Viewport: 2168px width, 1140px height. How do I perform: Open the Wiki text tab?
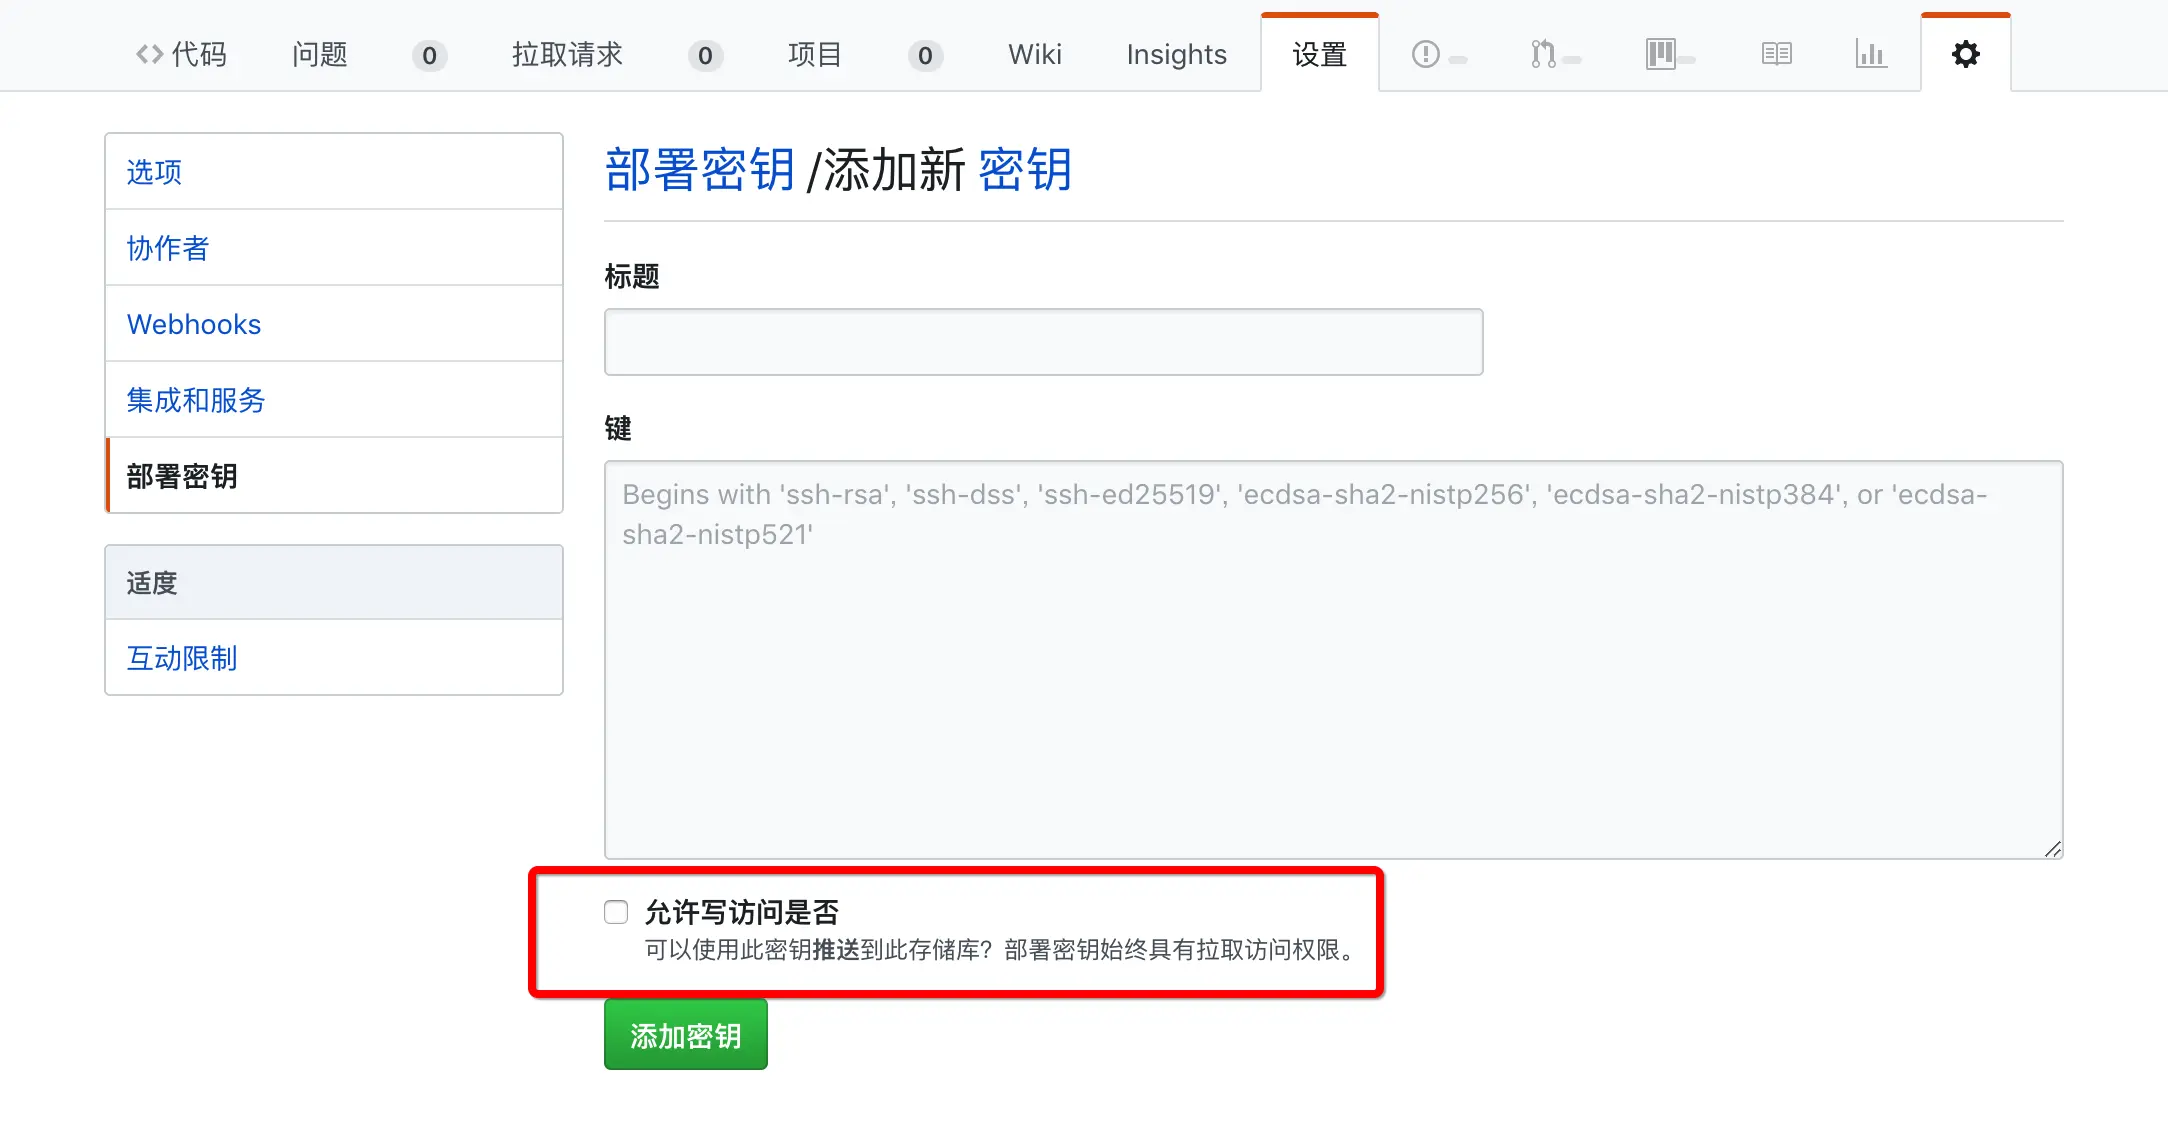coord(1034,54)
